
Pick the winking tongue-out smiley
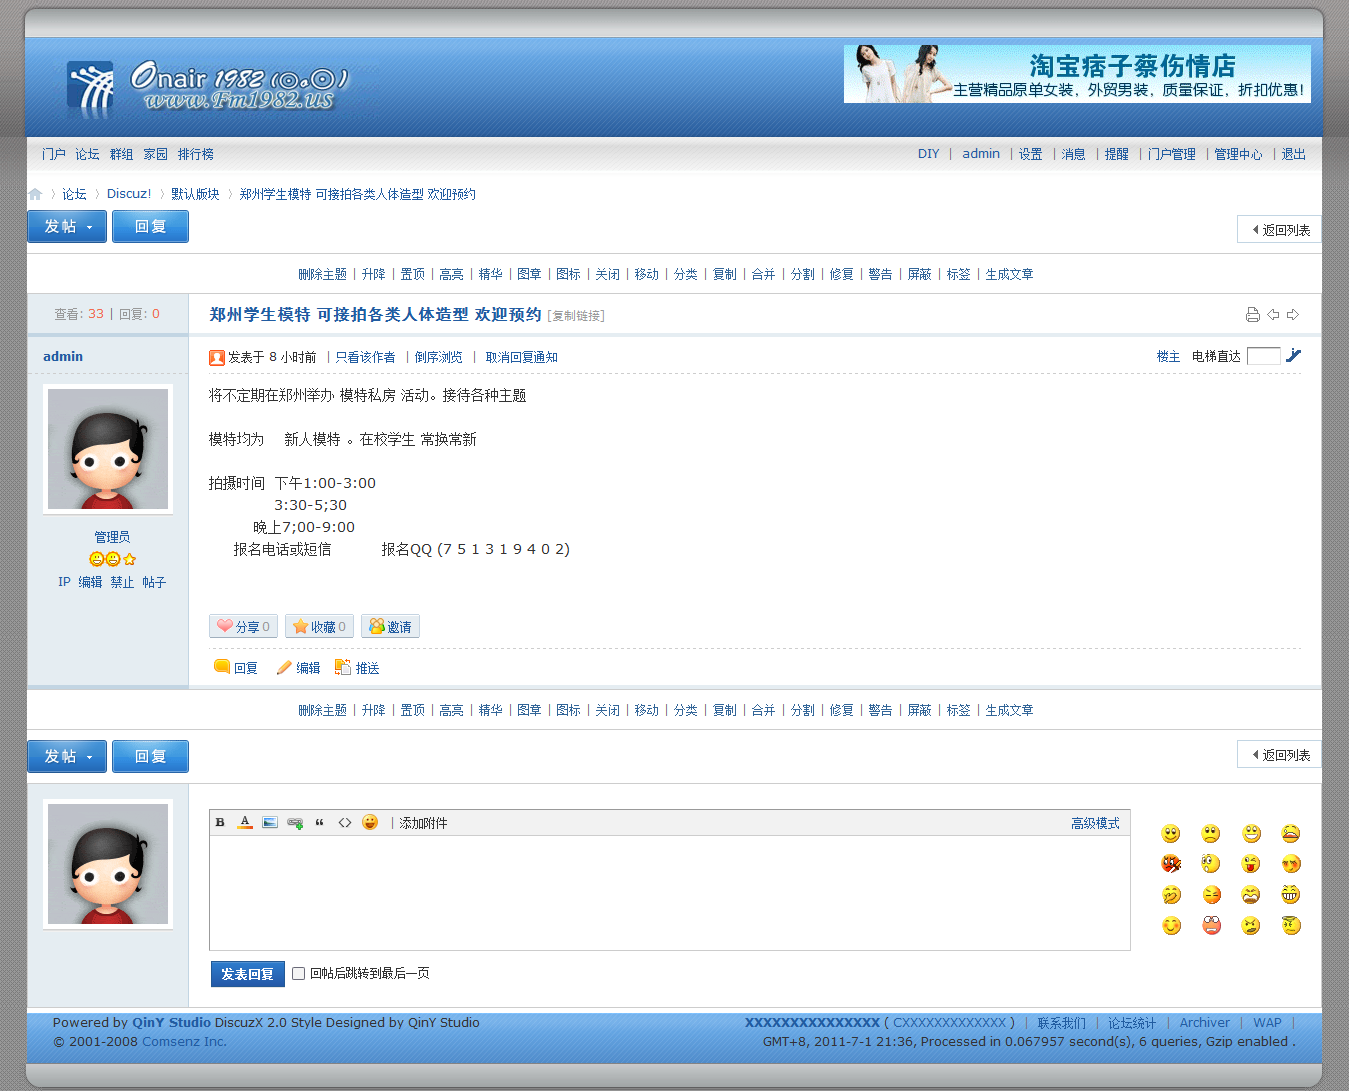pos(1251,864)
